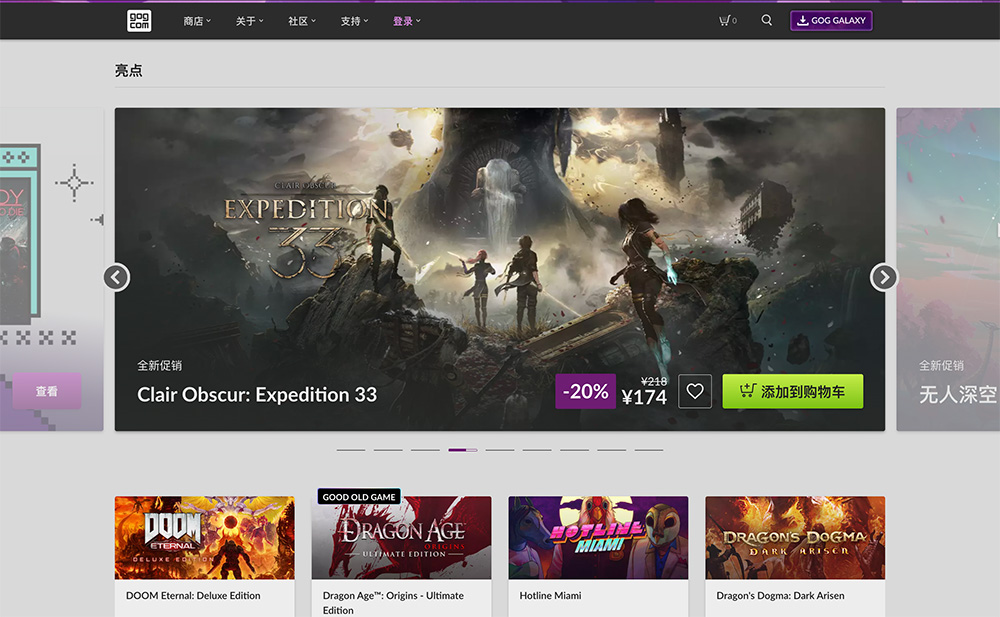Expand the 关于 about dropdown
Screen dimensions: 1000x617
pyautogui.click(x=249, y=21)
